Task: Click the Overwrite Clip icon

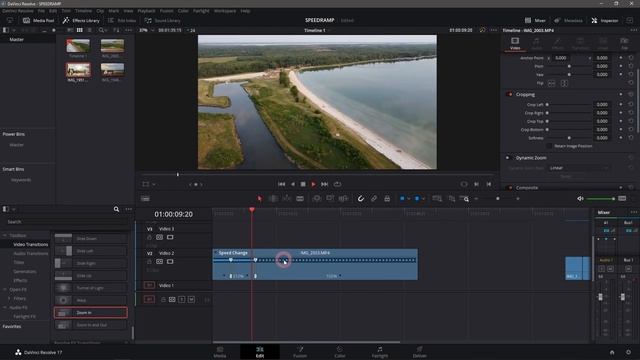Action: coord(330,199)
